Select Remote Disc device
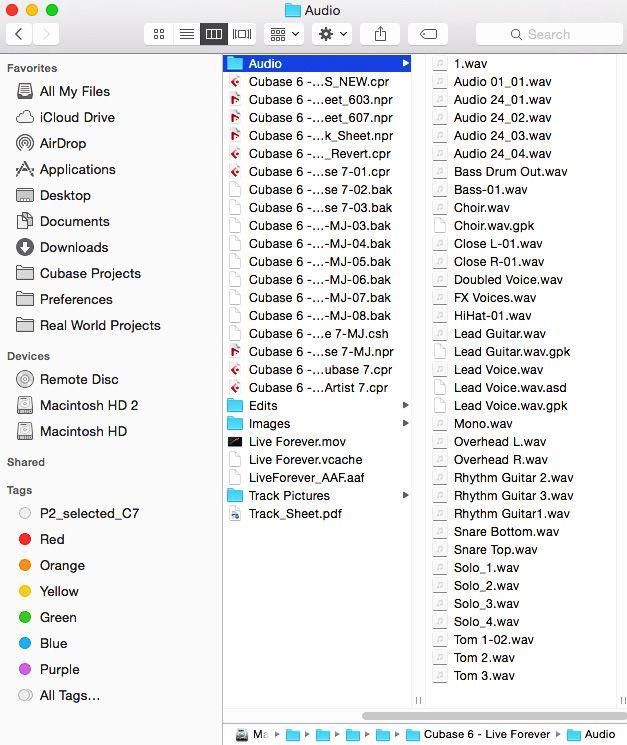Image resolution: width=627 pixels, height=745 pixels. pos(67,379)
